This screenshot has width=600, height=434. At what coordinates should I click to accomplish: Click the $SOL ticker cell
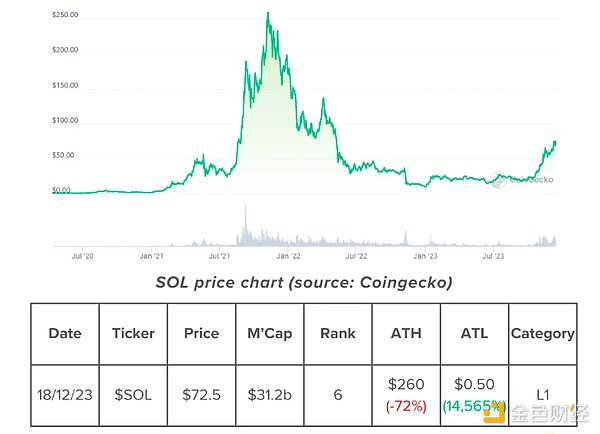click(132, 395)
